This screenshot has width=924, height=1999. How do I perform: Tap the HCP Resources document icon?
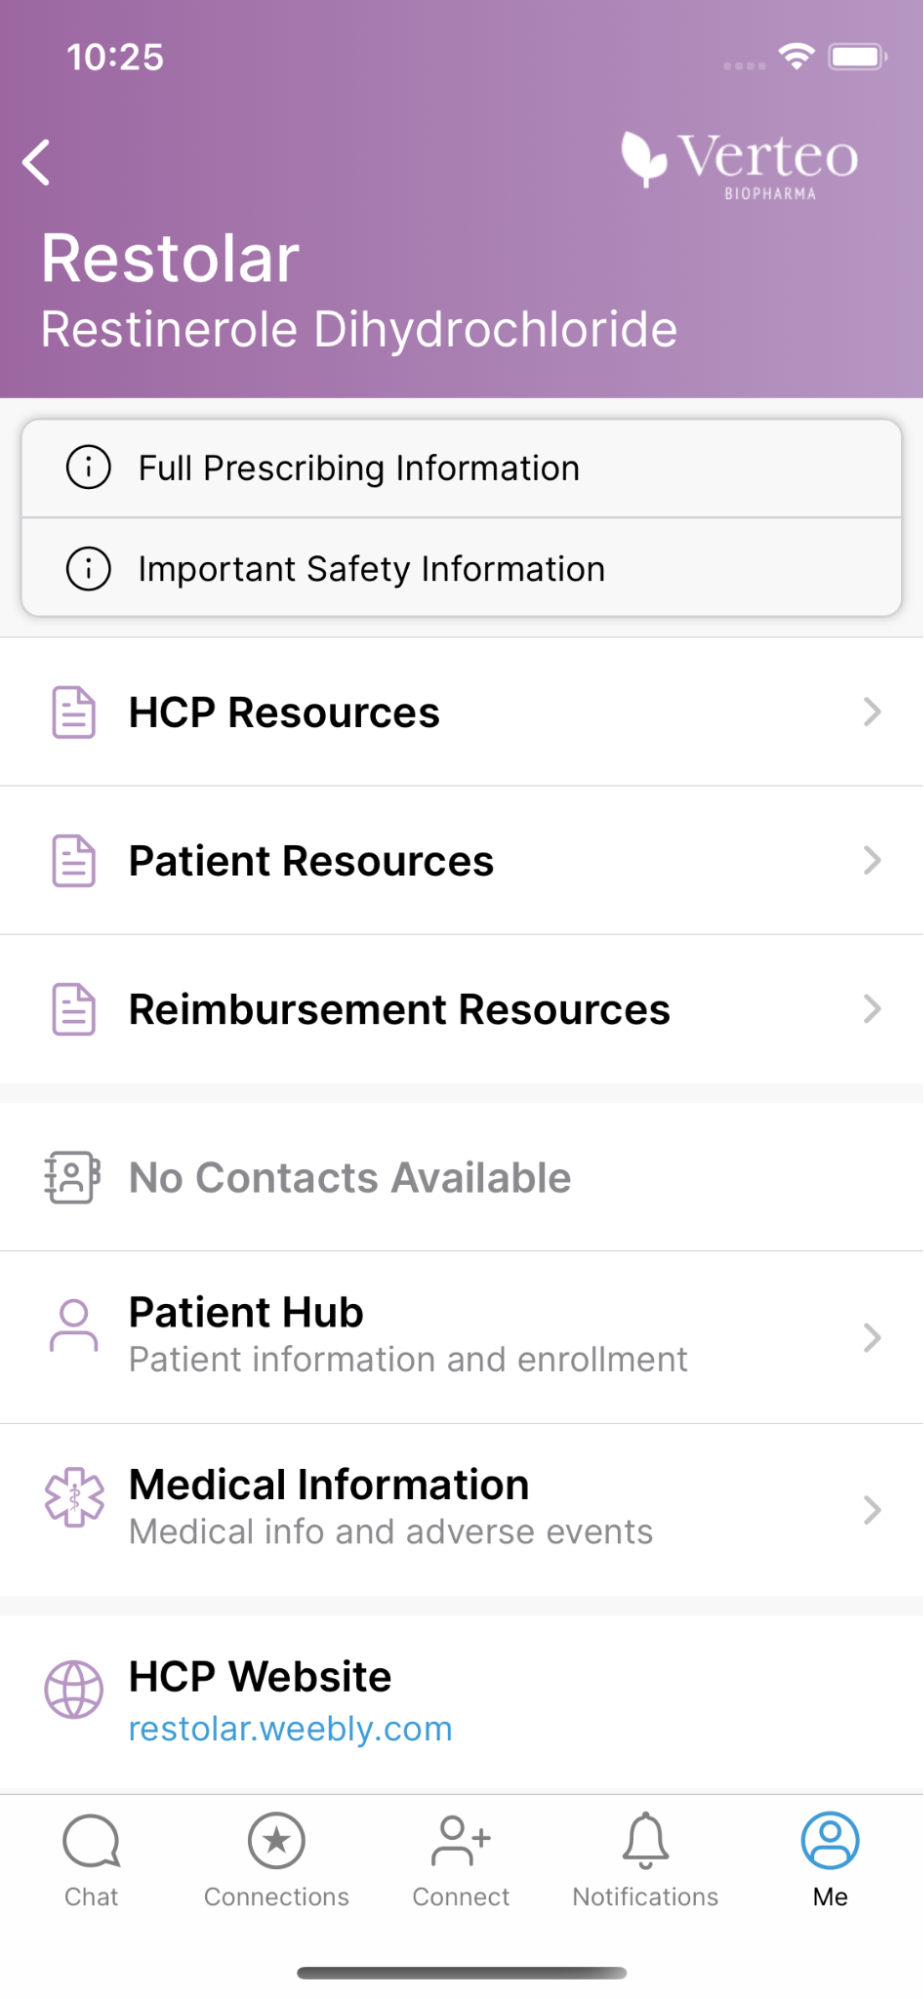pos(73,712)
